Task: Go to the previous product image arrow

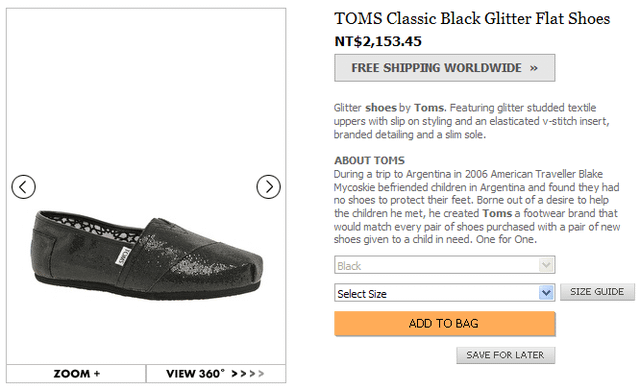Action: pyautogui.click(x=24, y=187)
